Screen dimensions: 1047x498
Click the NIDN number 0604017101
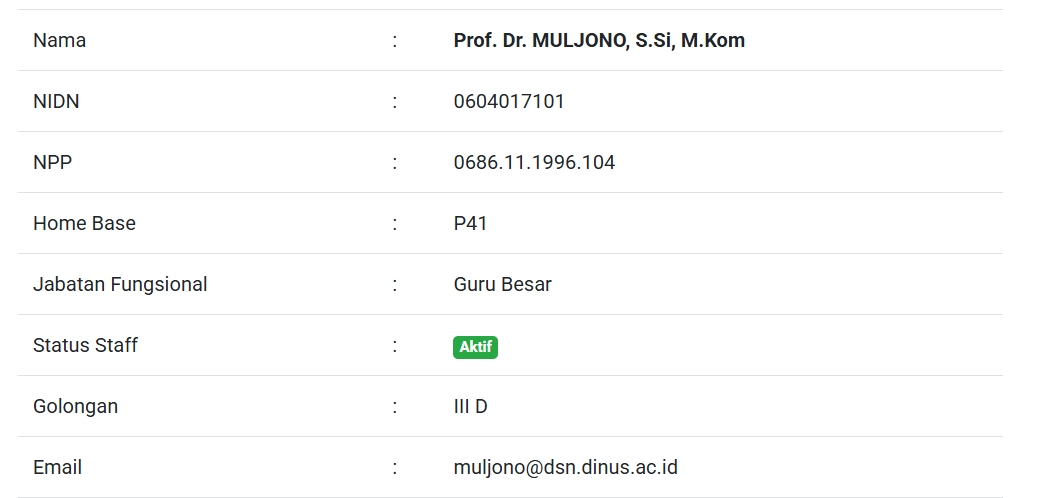click(509, 102)
